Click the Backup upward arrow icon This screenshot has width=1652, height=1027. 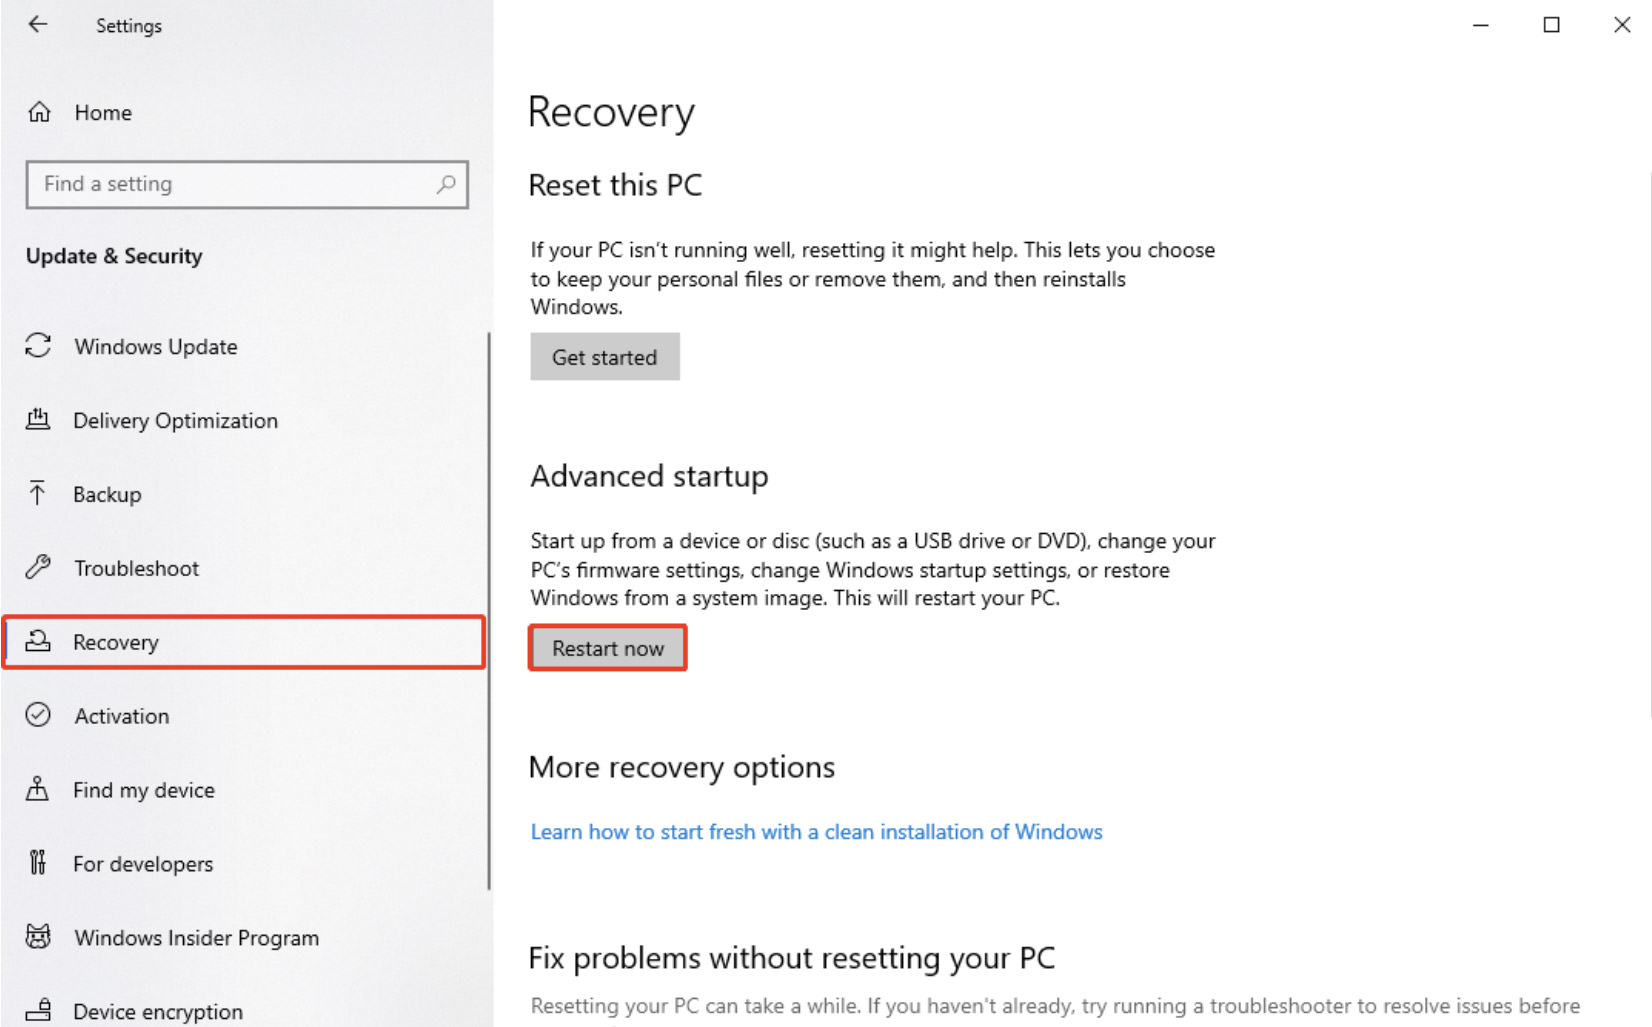point(37,493)
